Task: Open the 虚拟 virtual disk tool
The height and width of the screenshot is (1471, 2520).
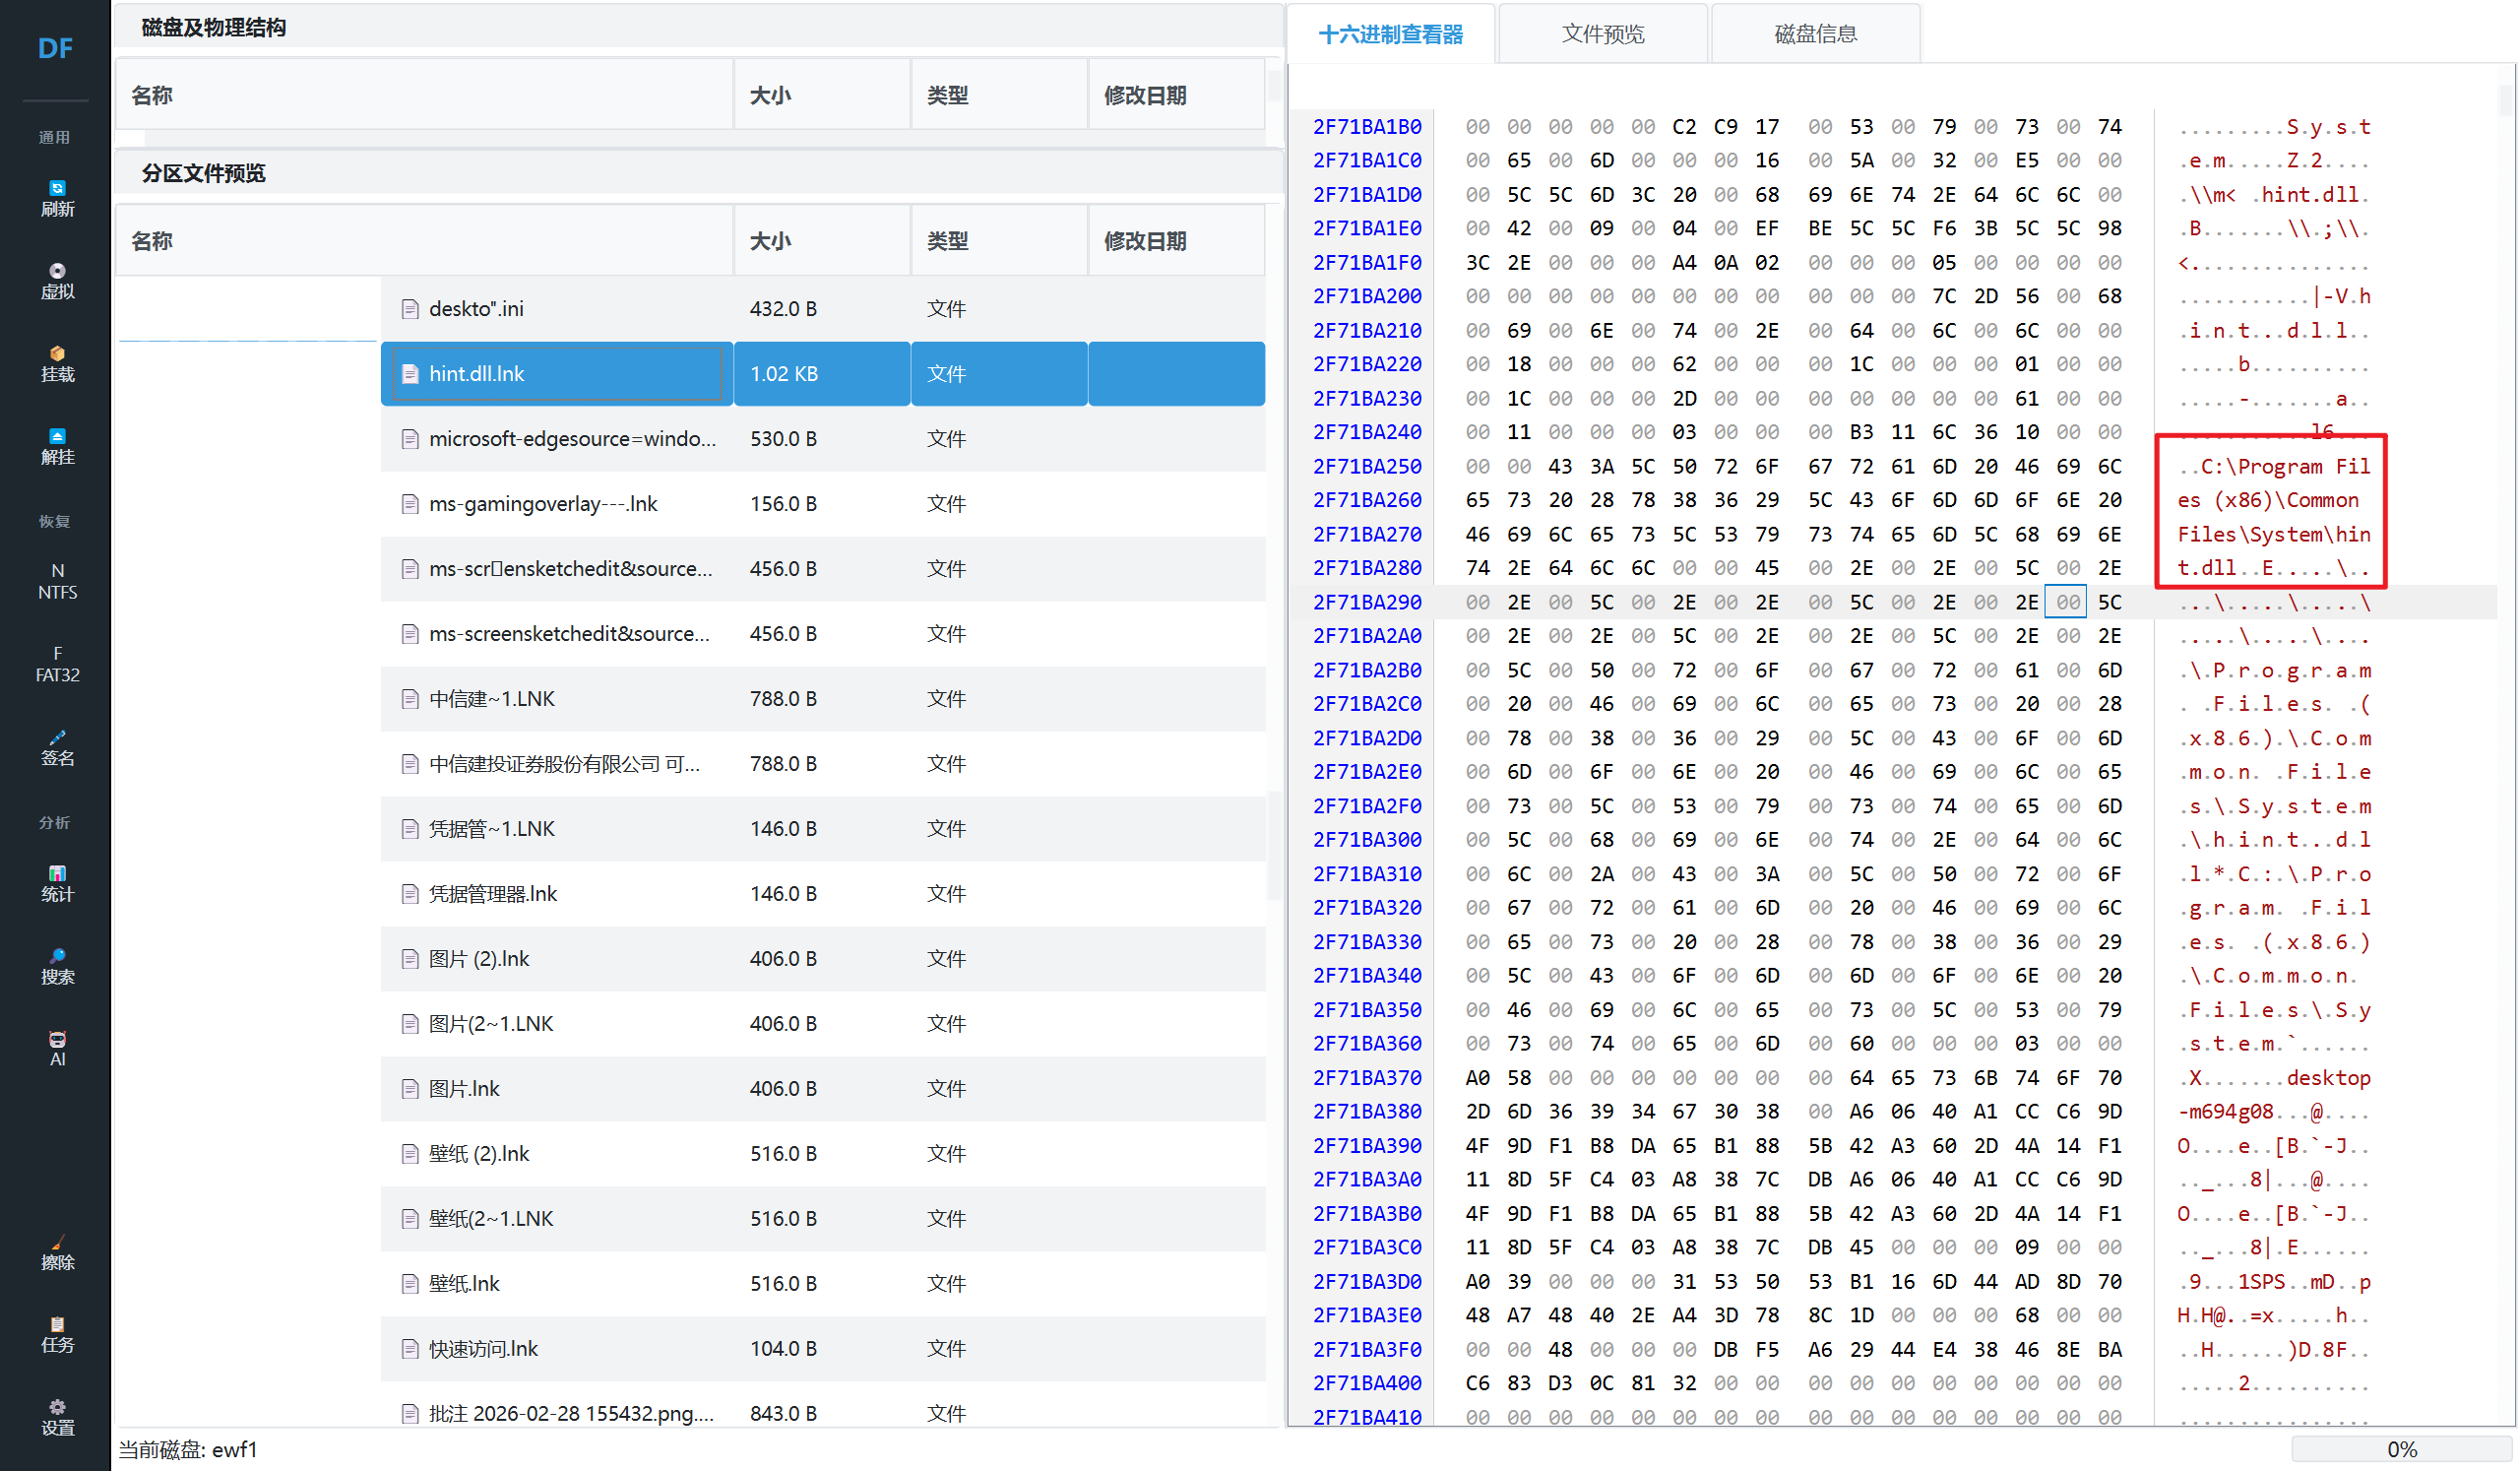Action: coord(57,281)
